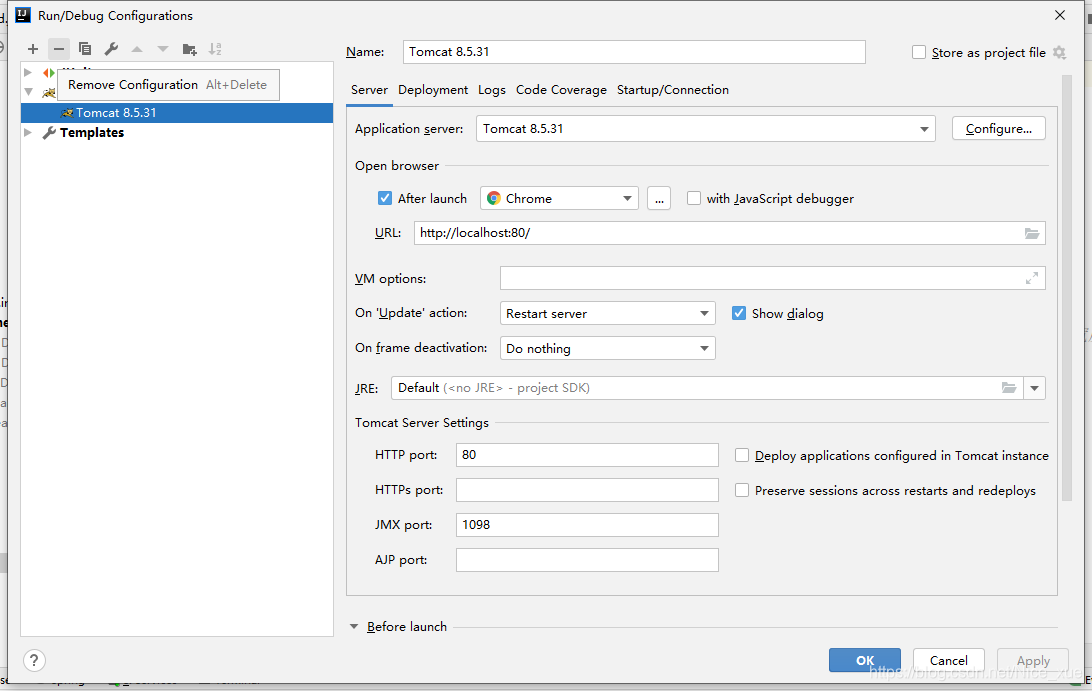Expand the VM options field icon
This screenshot has width=1092, height=691.
(1031, 279)
